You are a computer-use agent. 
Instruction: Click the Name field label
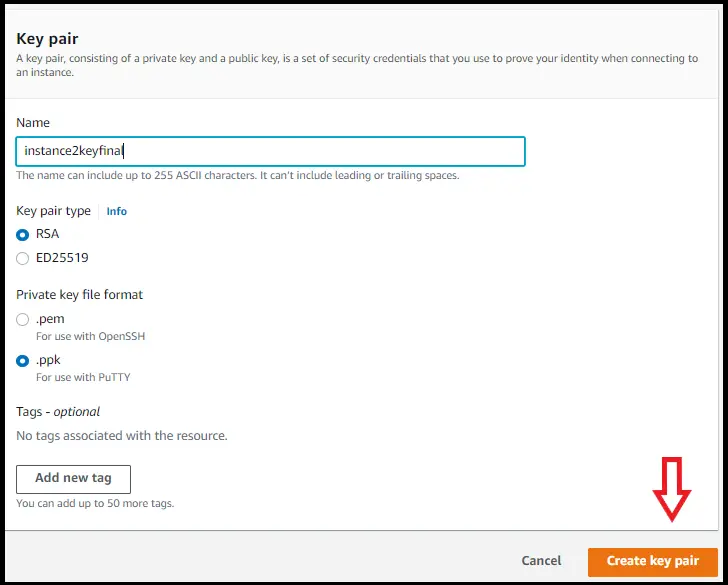pos(32,123)
